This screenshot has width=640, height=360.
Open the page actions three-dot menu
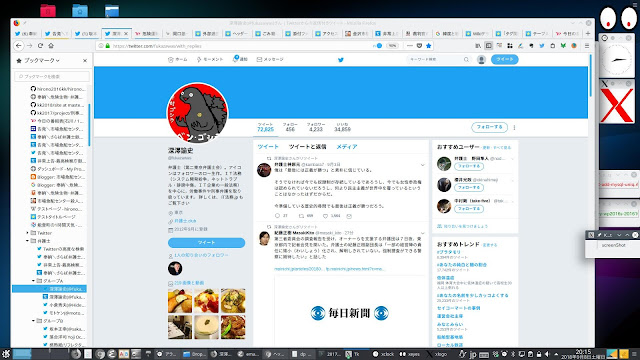[410, 46]
